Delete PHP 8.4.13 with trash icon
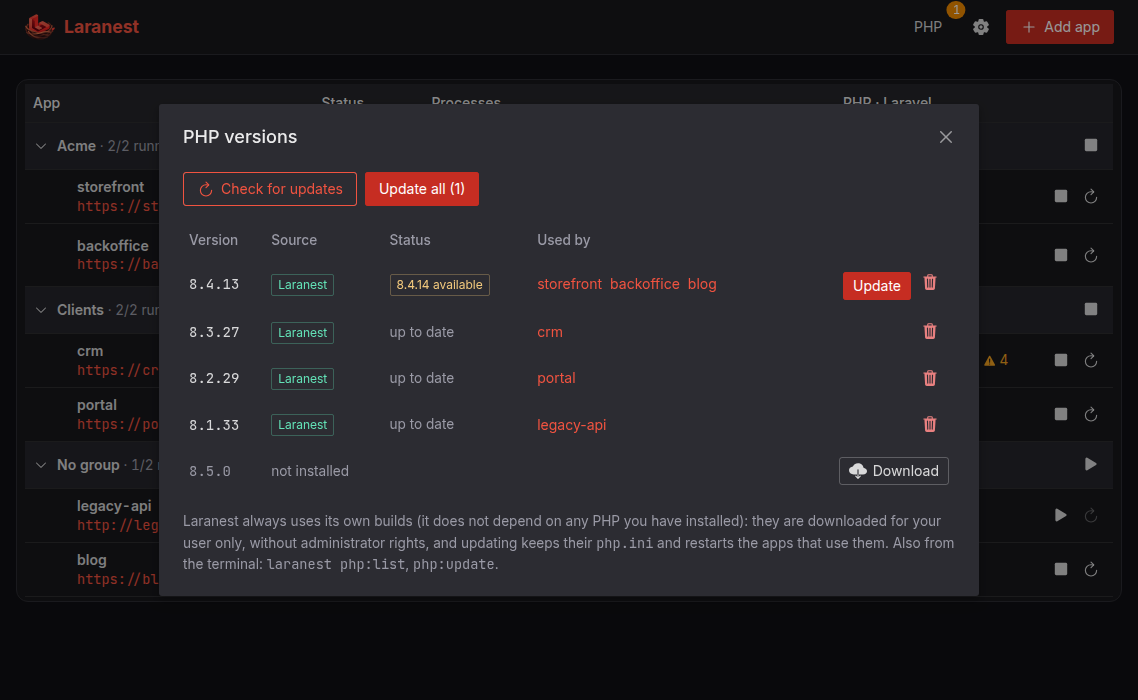Screen dimensions: 1138x700 click(x=930, y=282)
